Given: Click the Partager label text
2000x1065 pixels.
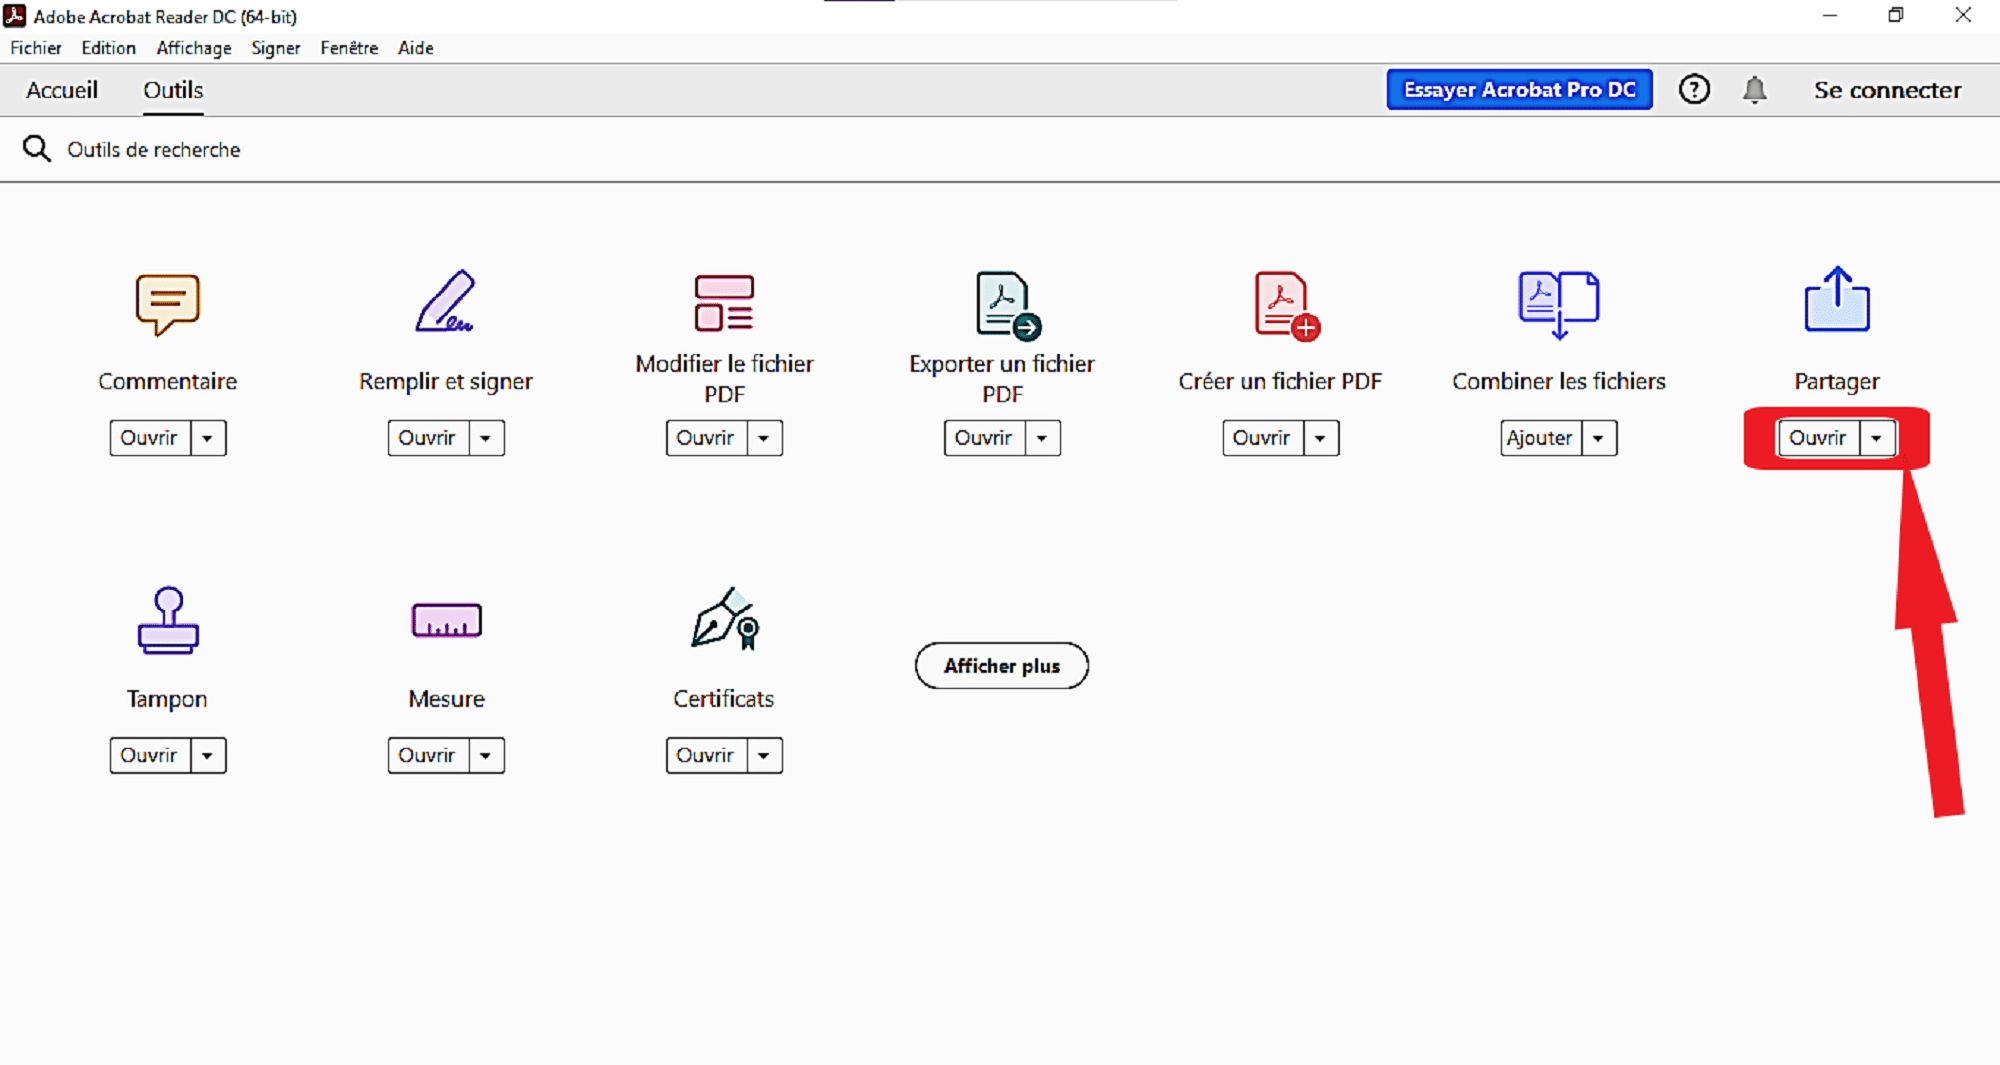Looking at the screenshot, I should tap(1837, 382).
